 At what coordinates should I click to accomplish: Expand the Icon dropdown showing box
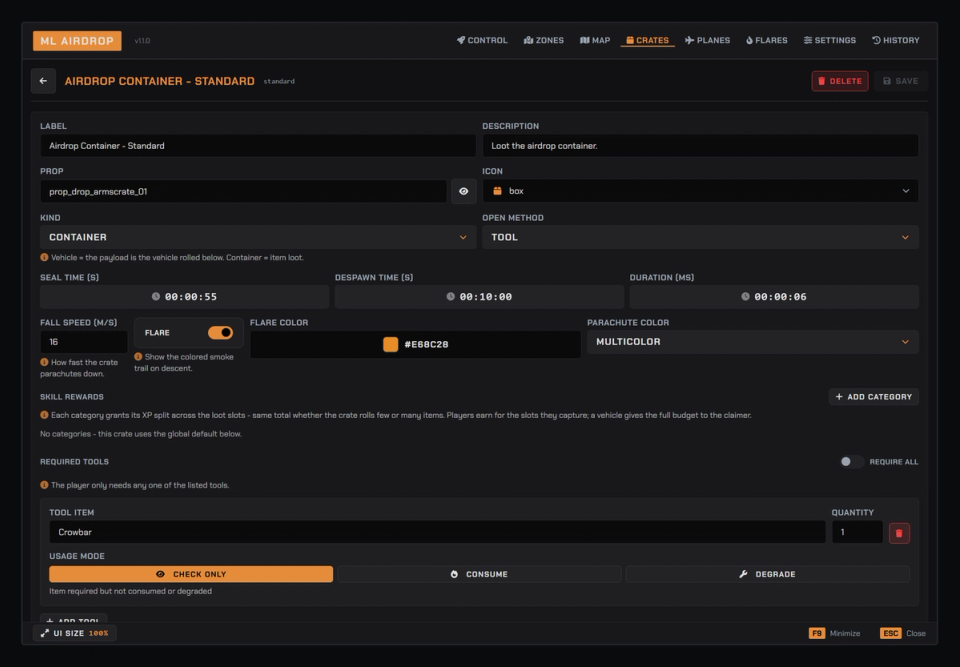click(x=700, y=191)
